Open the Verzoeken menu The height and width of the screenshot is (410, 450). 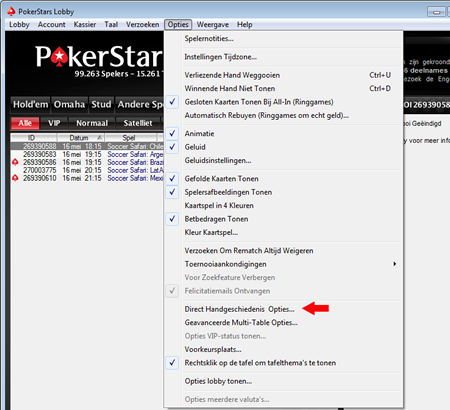click(142, 25)
